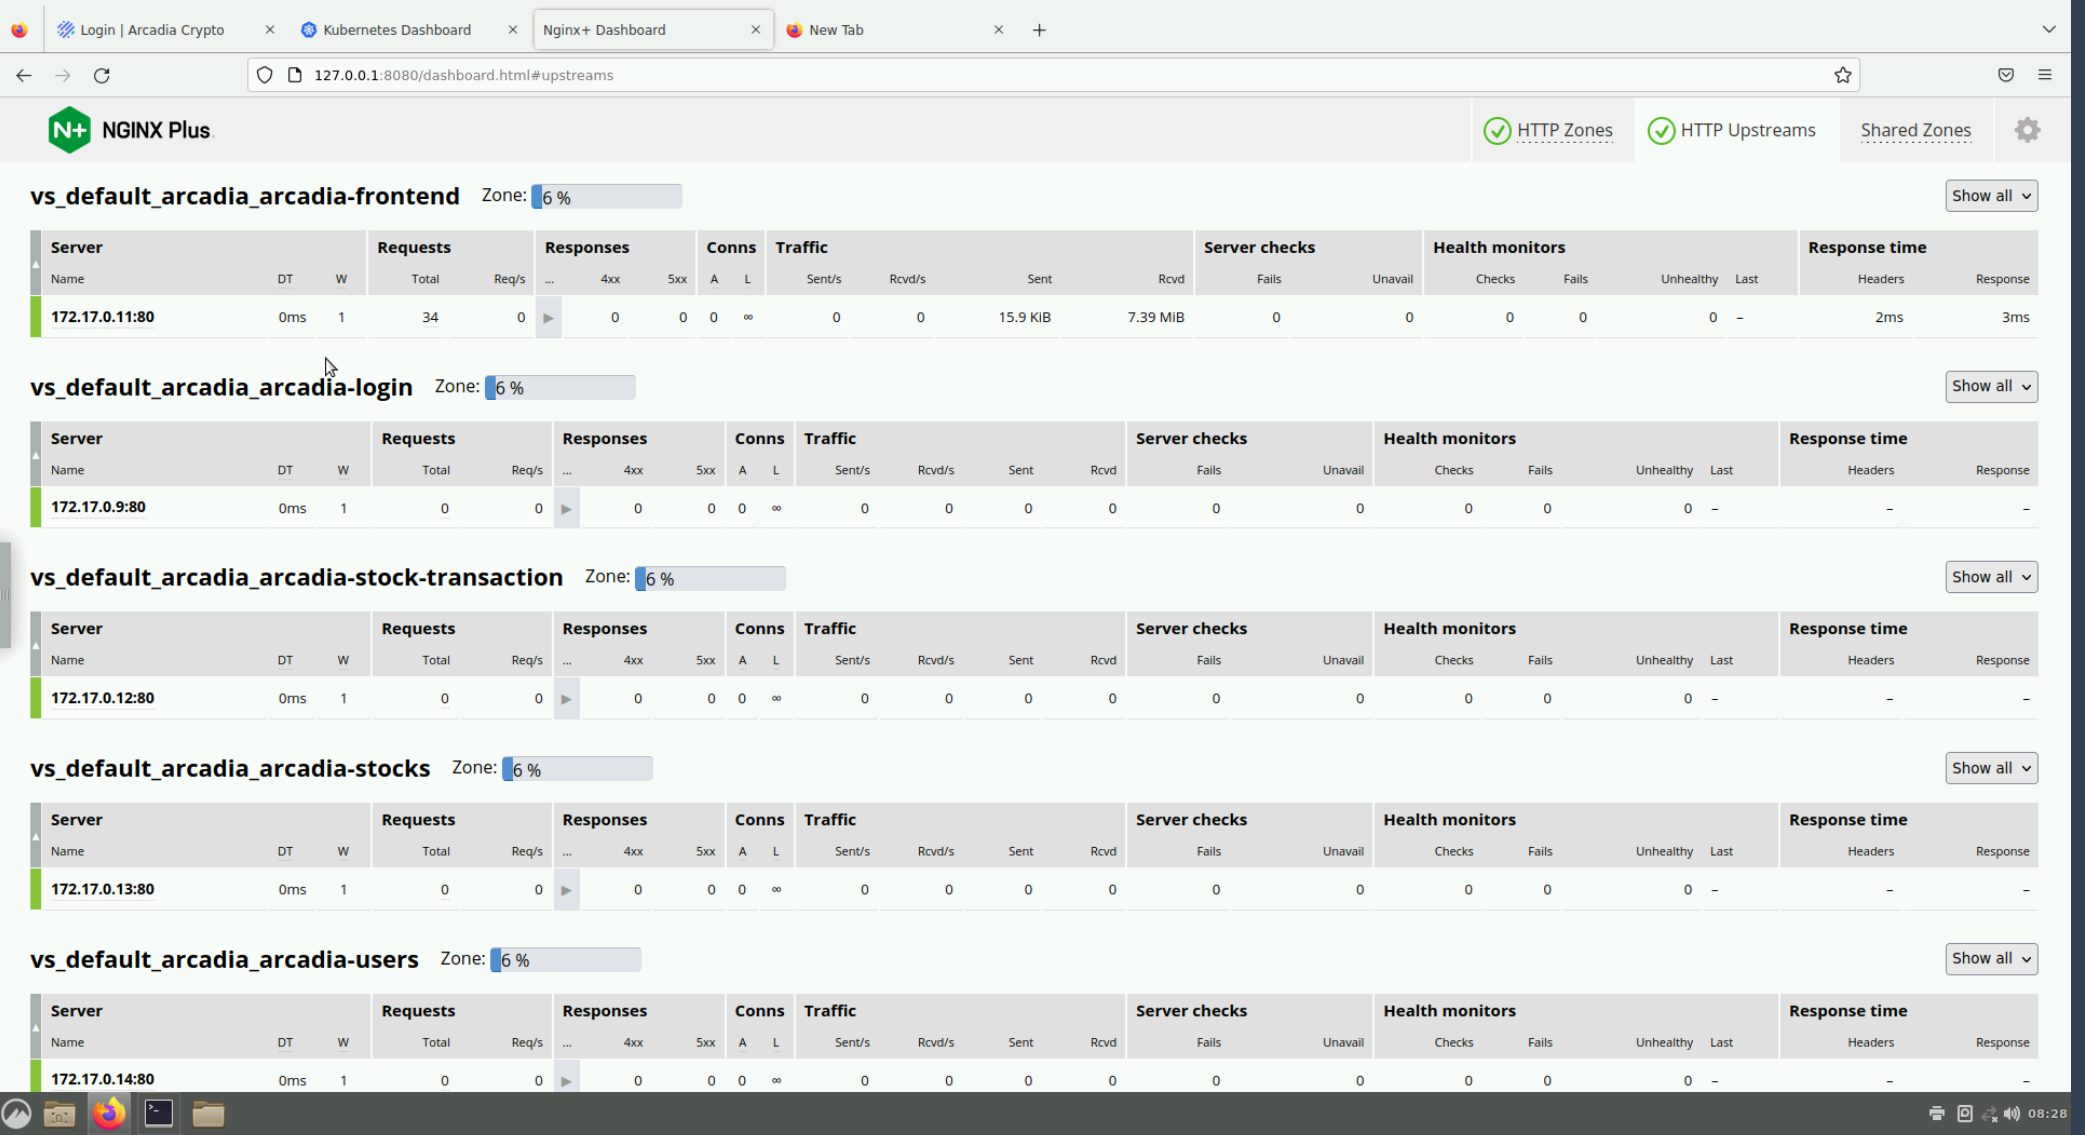This screenshot has height=1135, width=2085.
Task: Close the Login Arcadia Crypto tab
Action: point(270,30)
